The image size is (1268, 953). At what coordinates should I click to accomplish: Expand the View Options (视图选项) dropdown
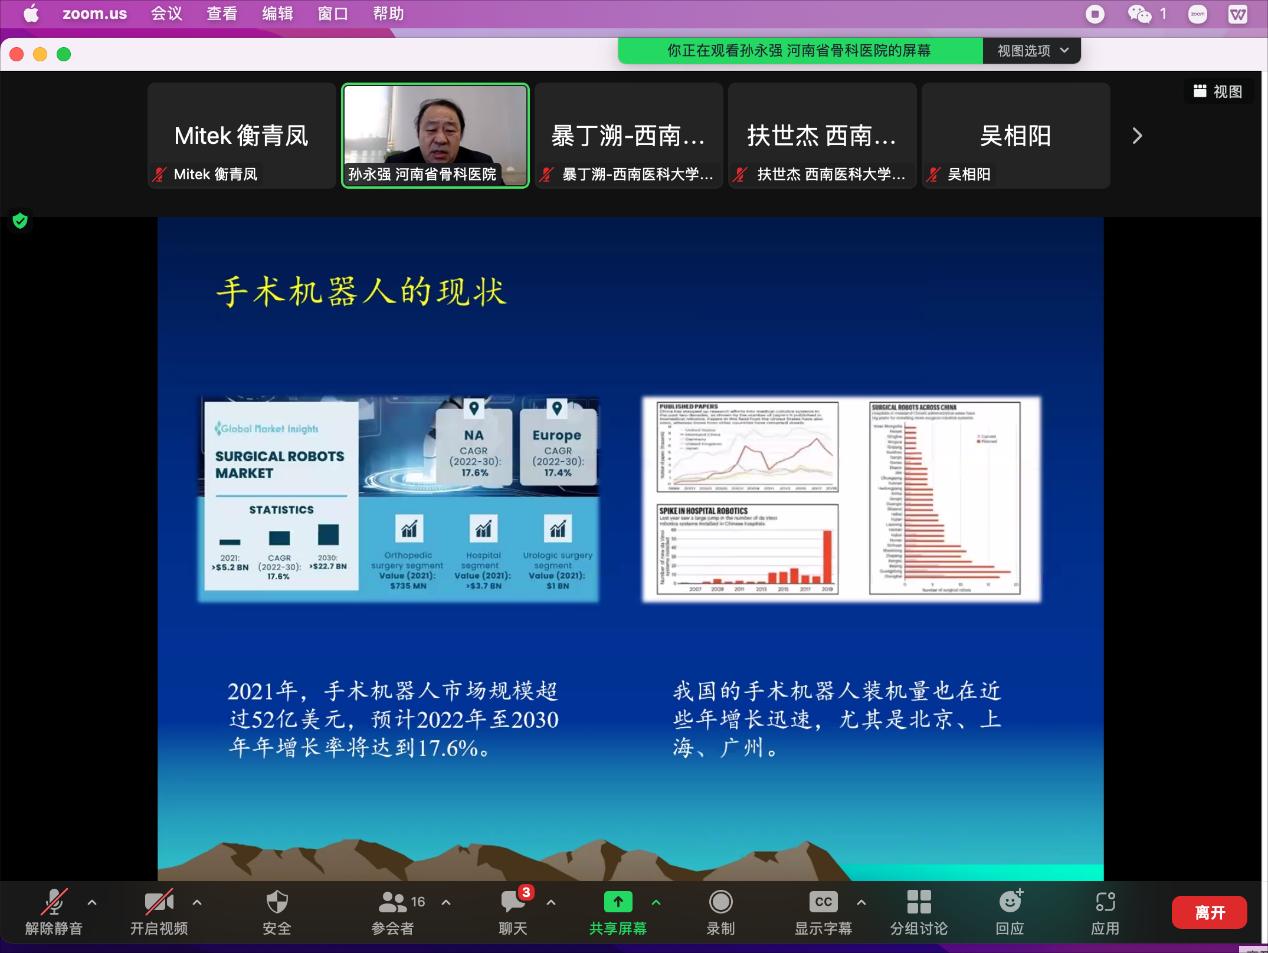(1032, 50)
